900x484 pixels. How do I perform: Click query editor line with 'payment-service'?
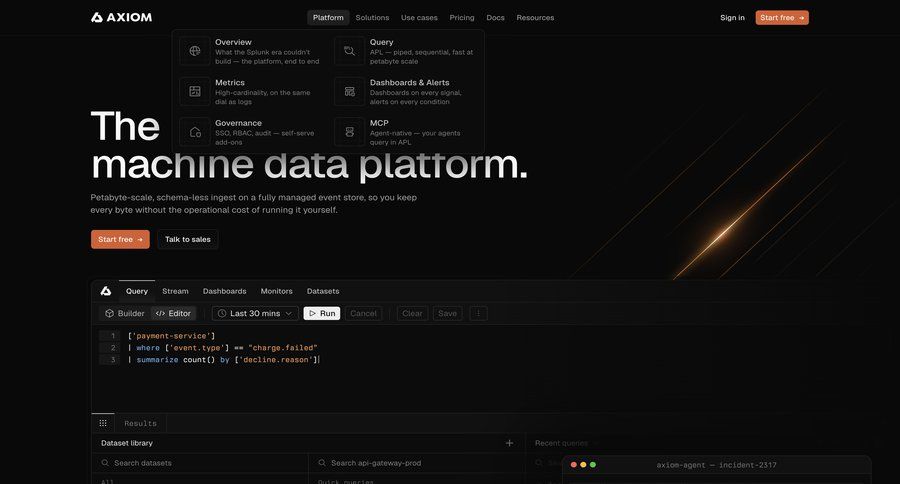[x=172, y=336]
